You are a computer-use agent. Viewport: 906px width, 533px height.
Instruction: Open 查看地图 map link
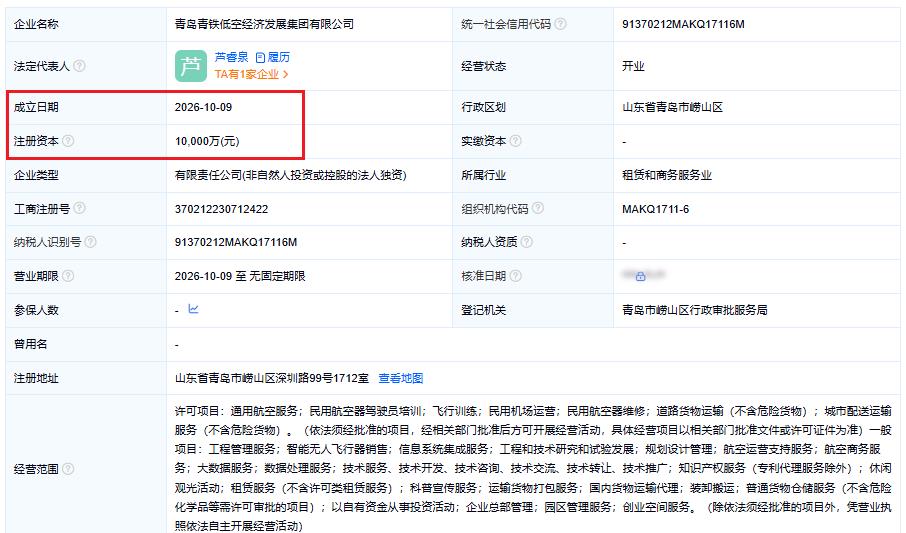tap(400, 378)
